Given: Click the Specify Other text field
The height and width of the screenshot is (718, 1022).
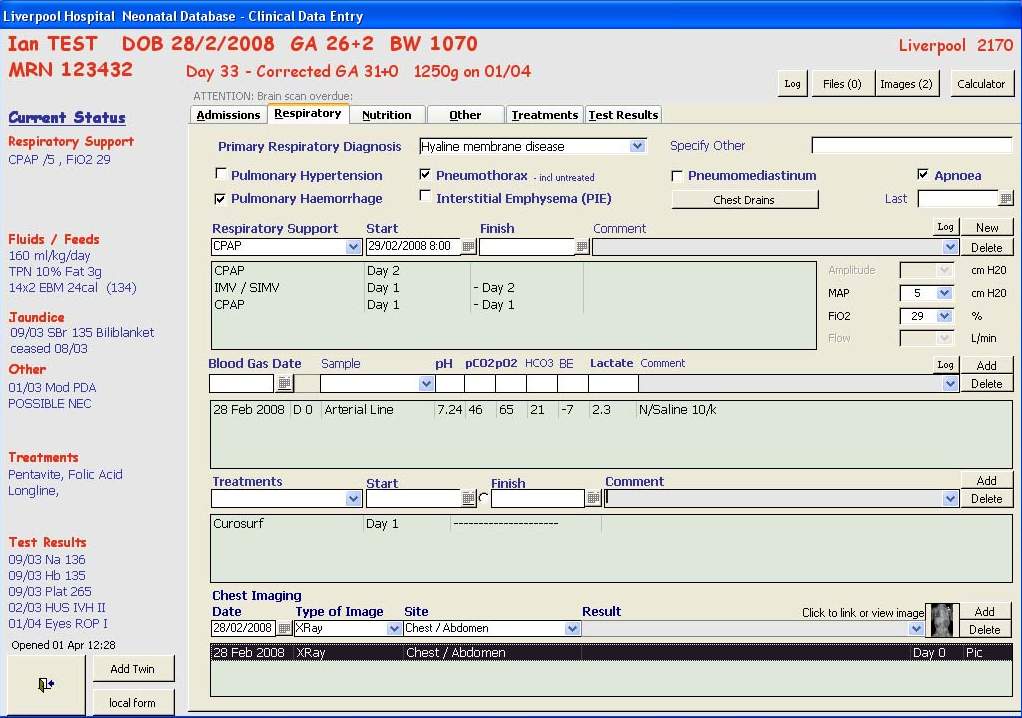Looking at the screenshot, I should pos(911,146).
